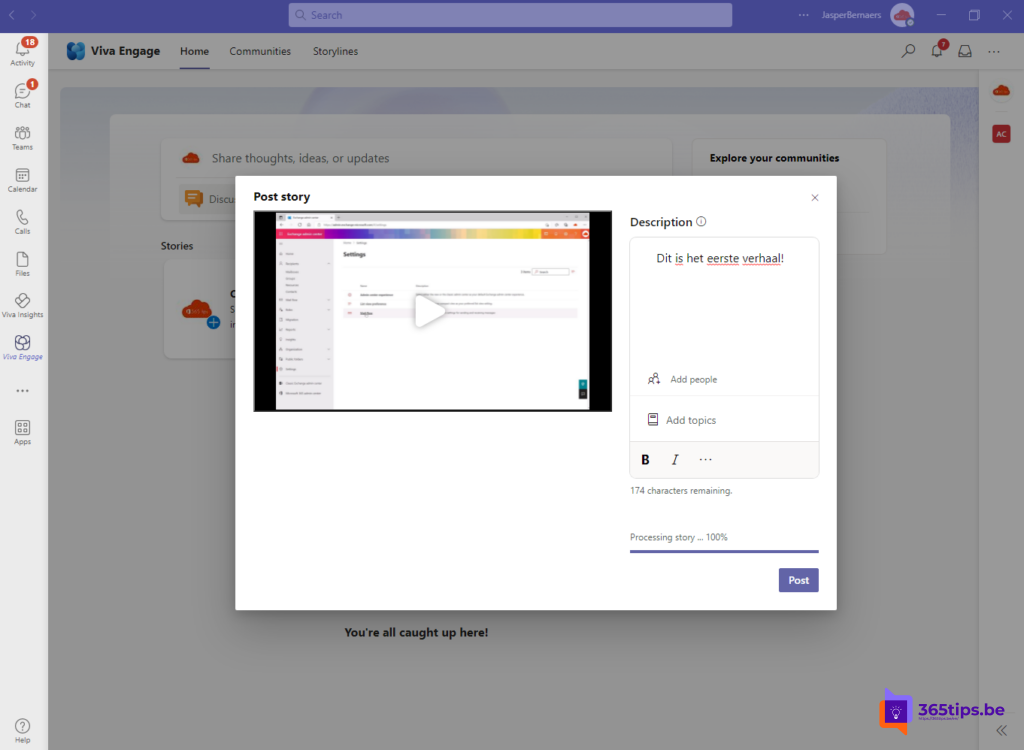
Task: Switch to the Communities tab
Action: click(x=260, y=51)
